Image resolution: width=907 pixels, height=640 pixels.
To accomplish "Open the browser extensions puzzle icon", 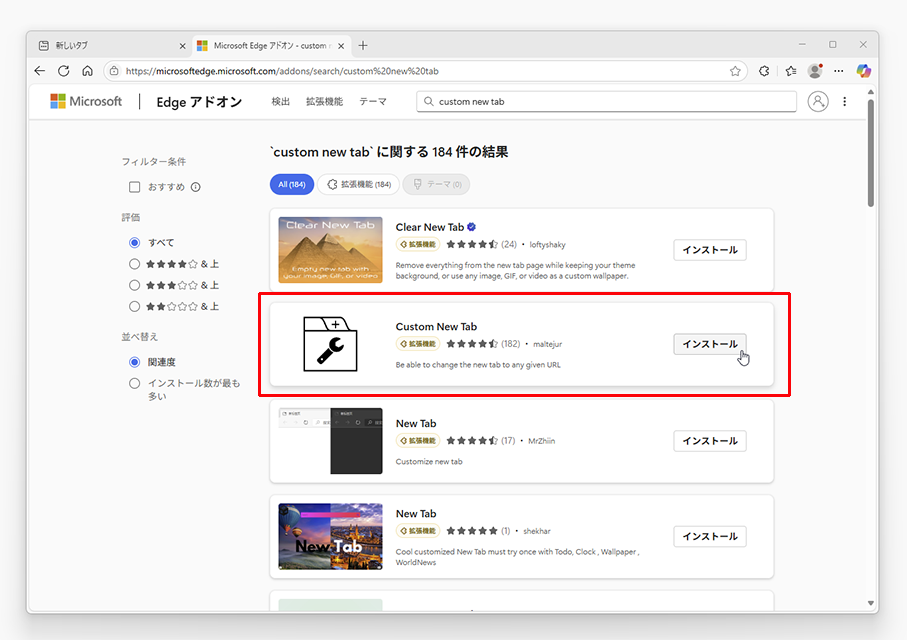I will pos(764,71).
